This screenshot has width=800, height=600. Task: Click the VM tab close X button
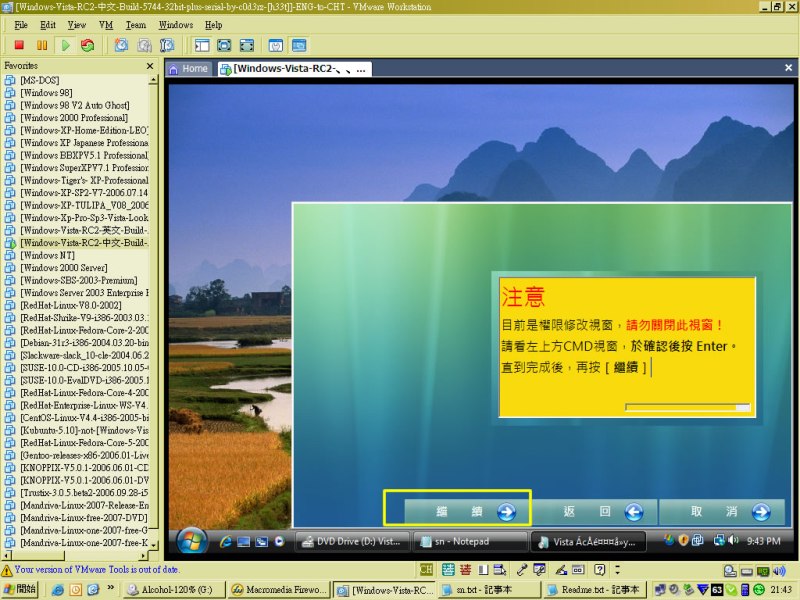tap(788, 68)
